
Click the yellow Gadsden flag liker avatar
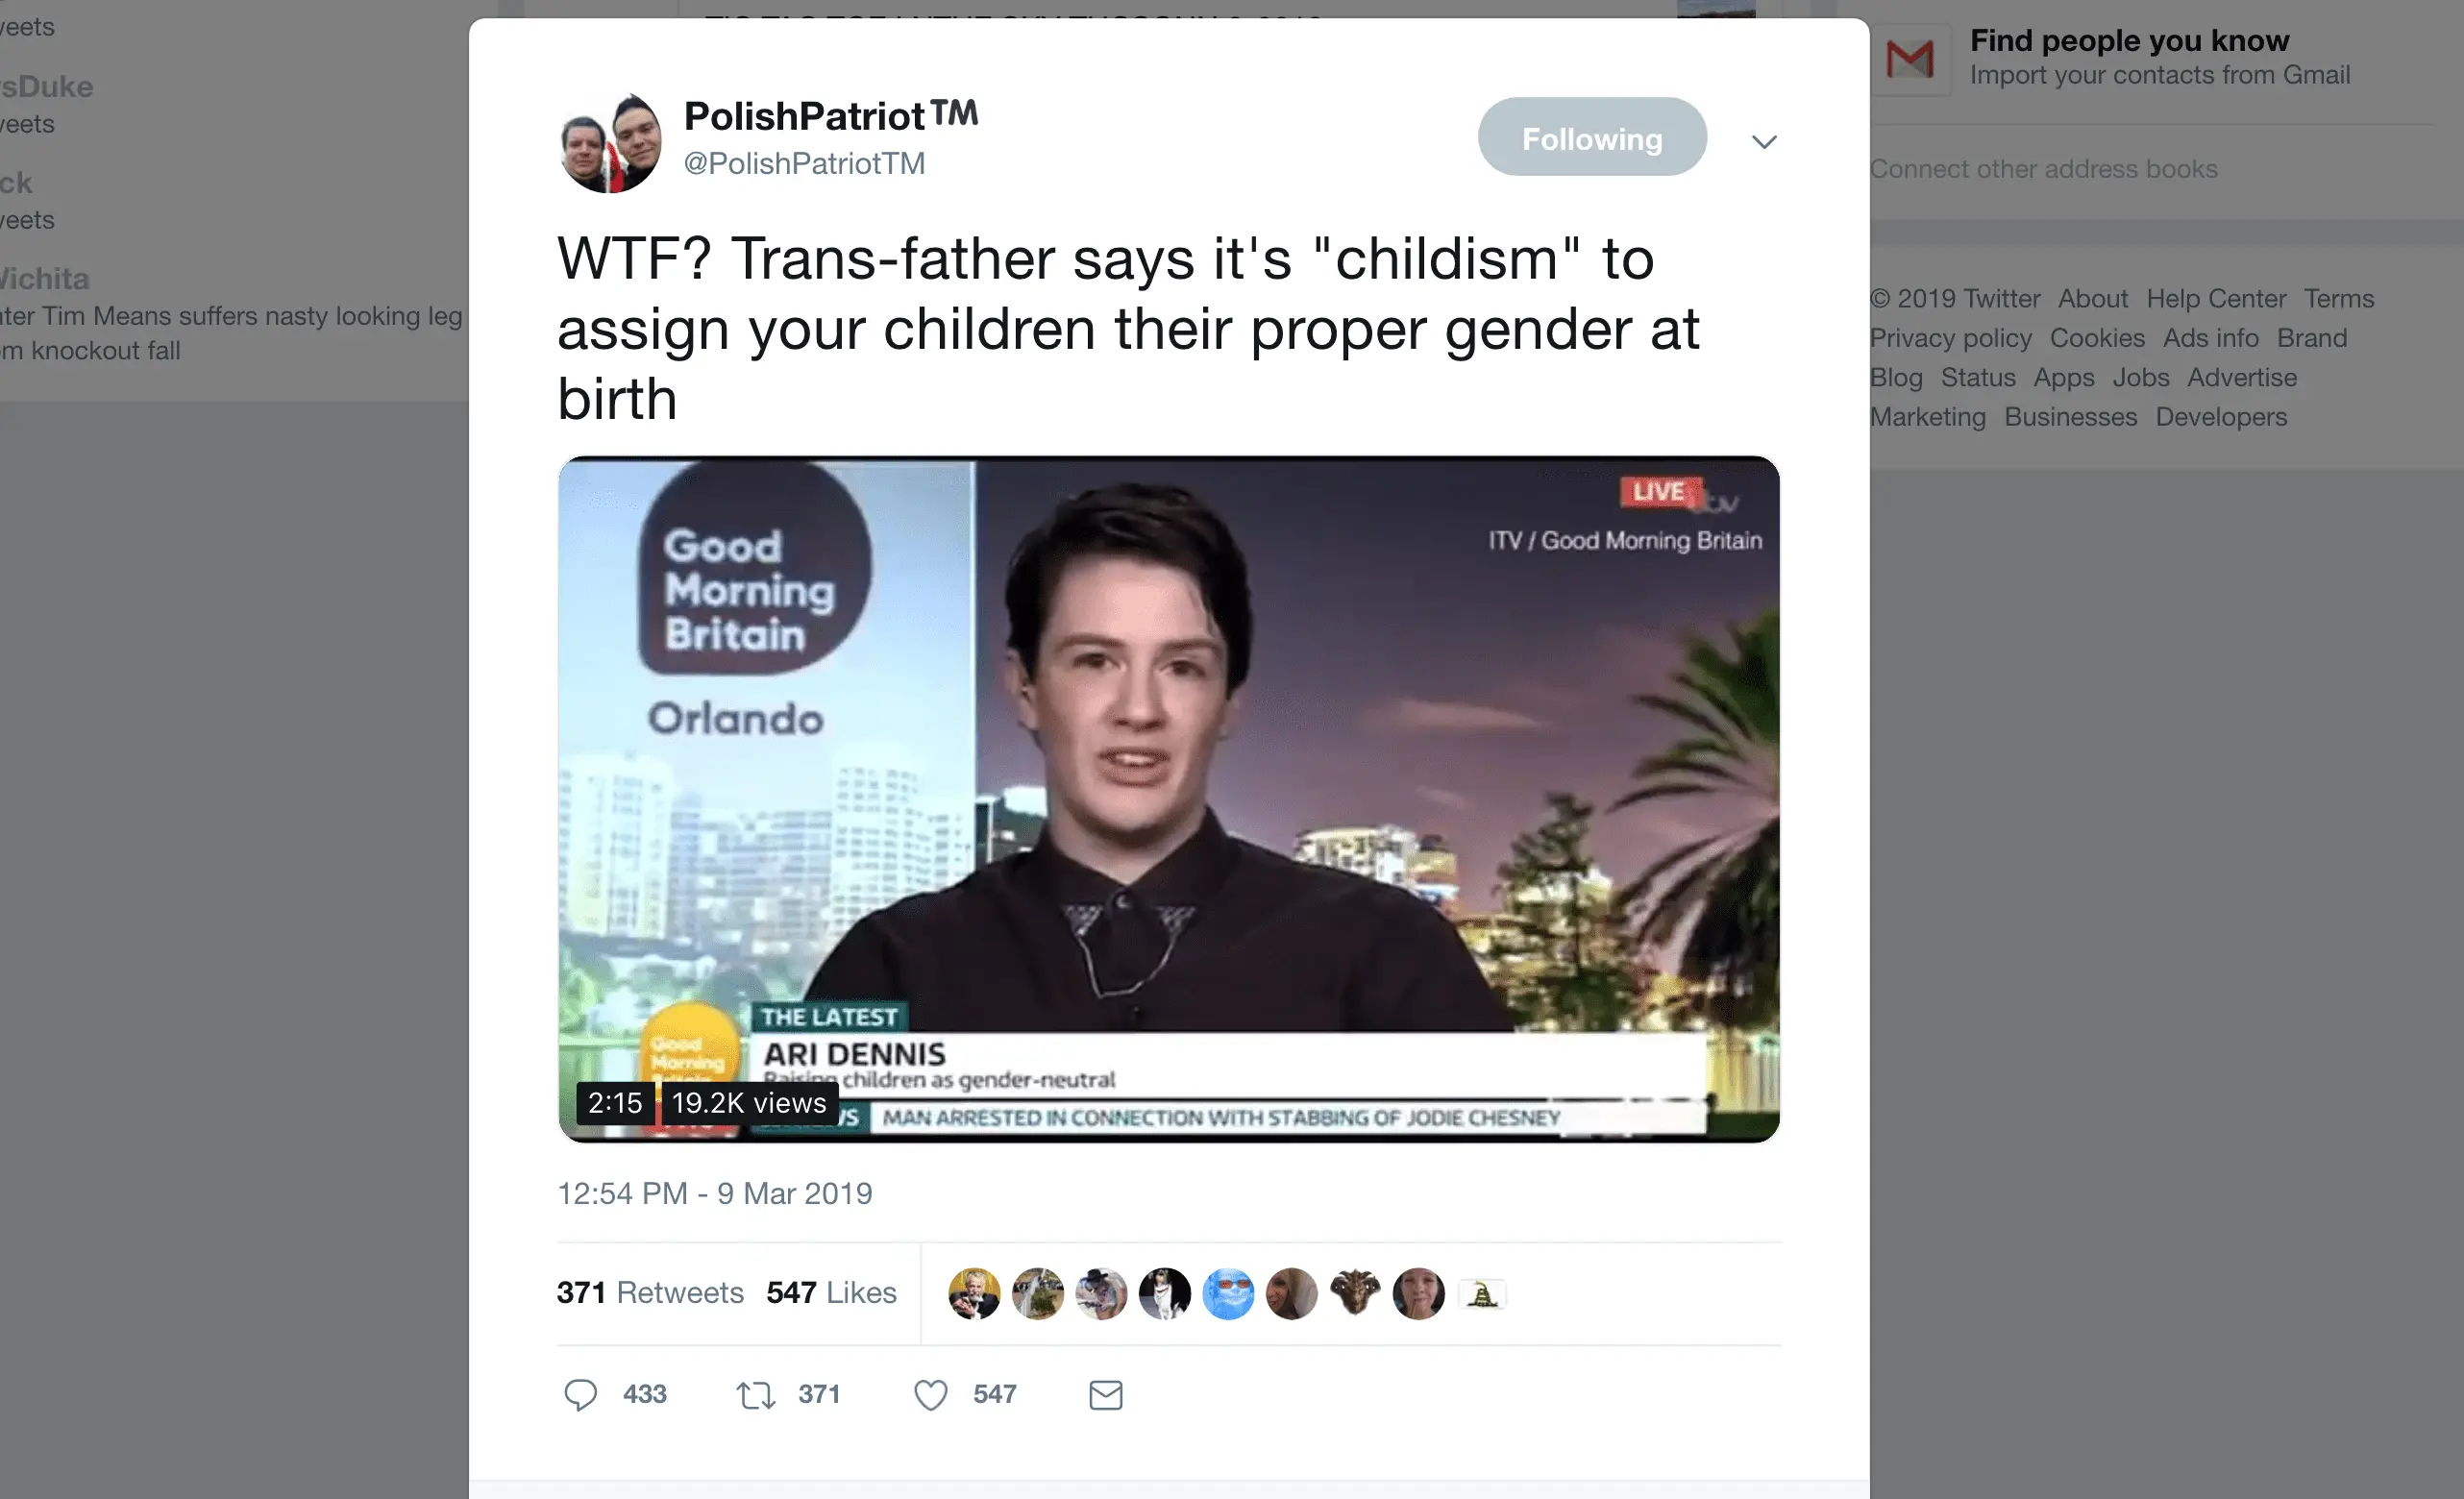pos(1482,1294)
